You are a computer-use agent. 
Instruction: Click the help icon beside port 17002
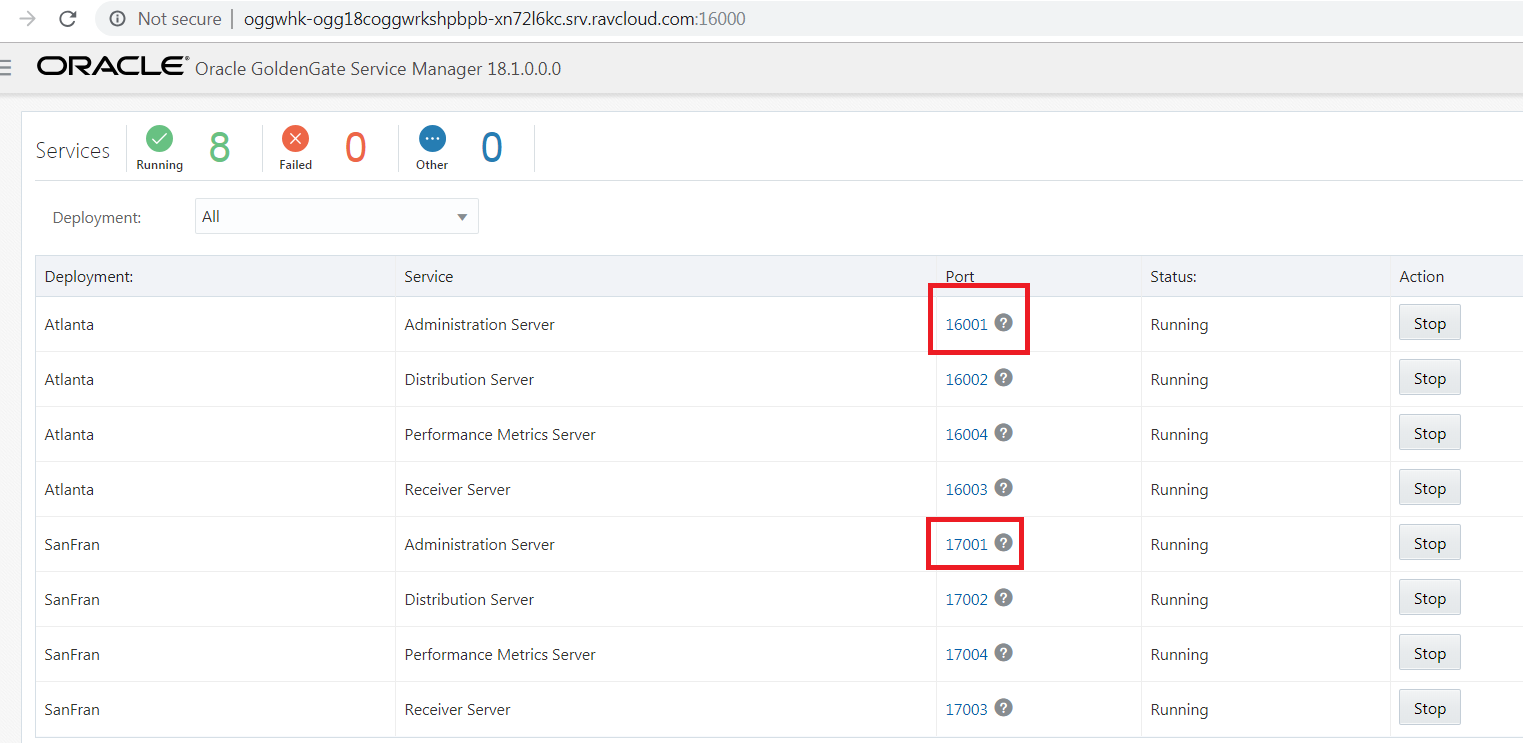pos(1004,598)
